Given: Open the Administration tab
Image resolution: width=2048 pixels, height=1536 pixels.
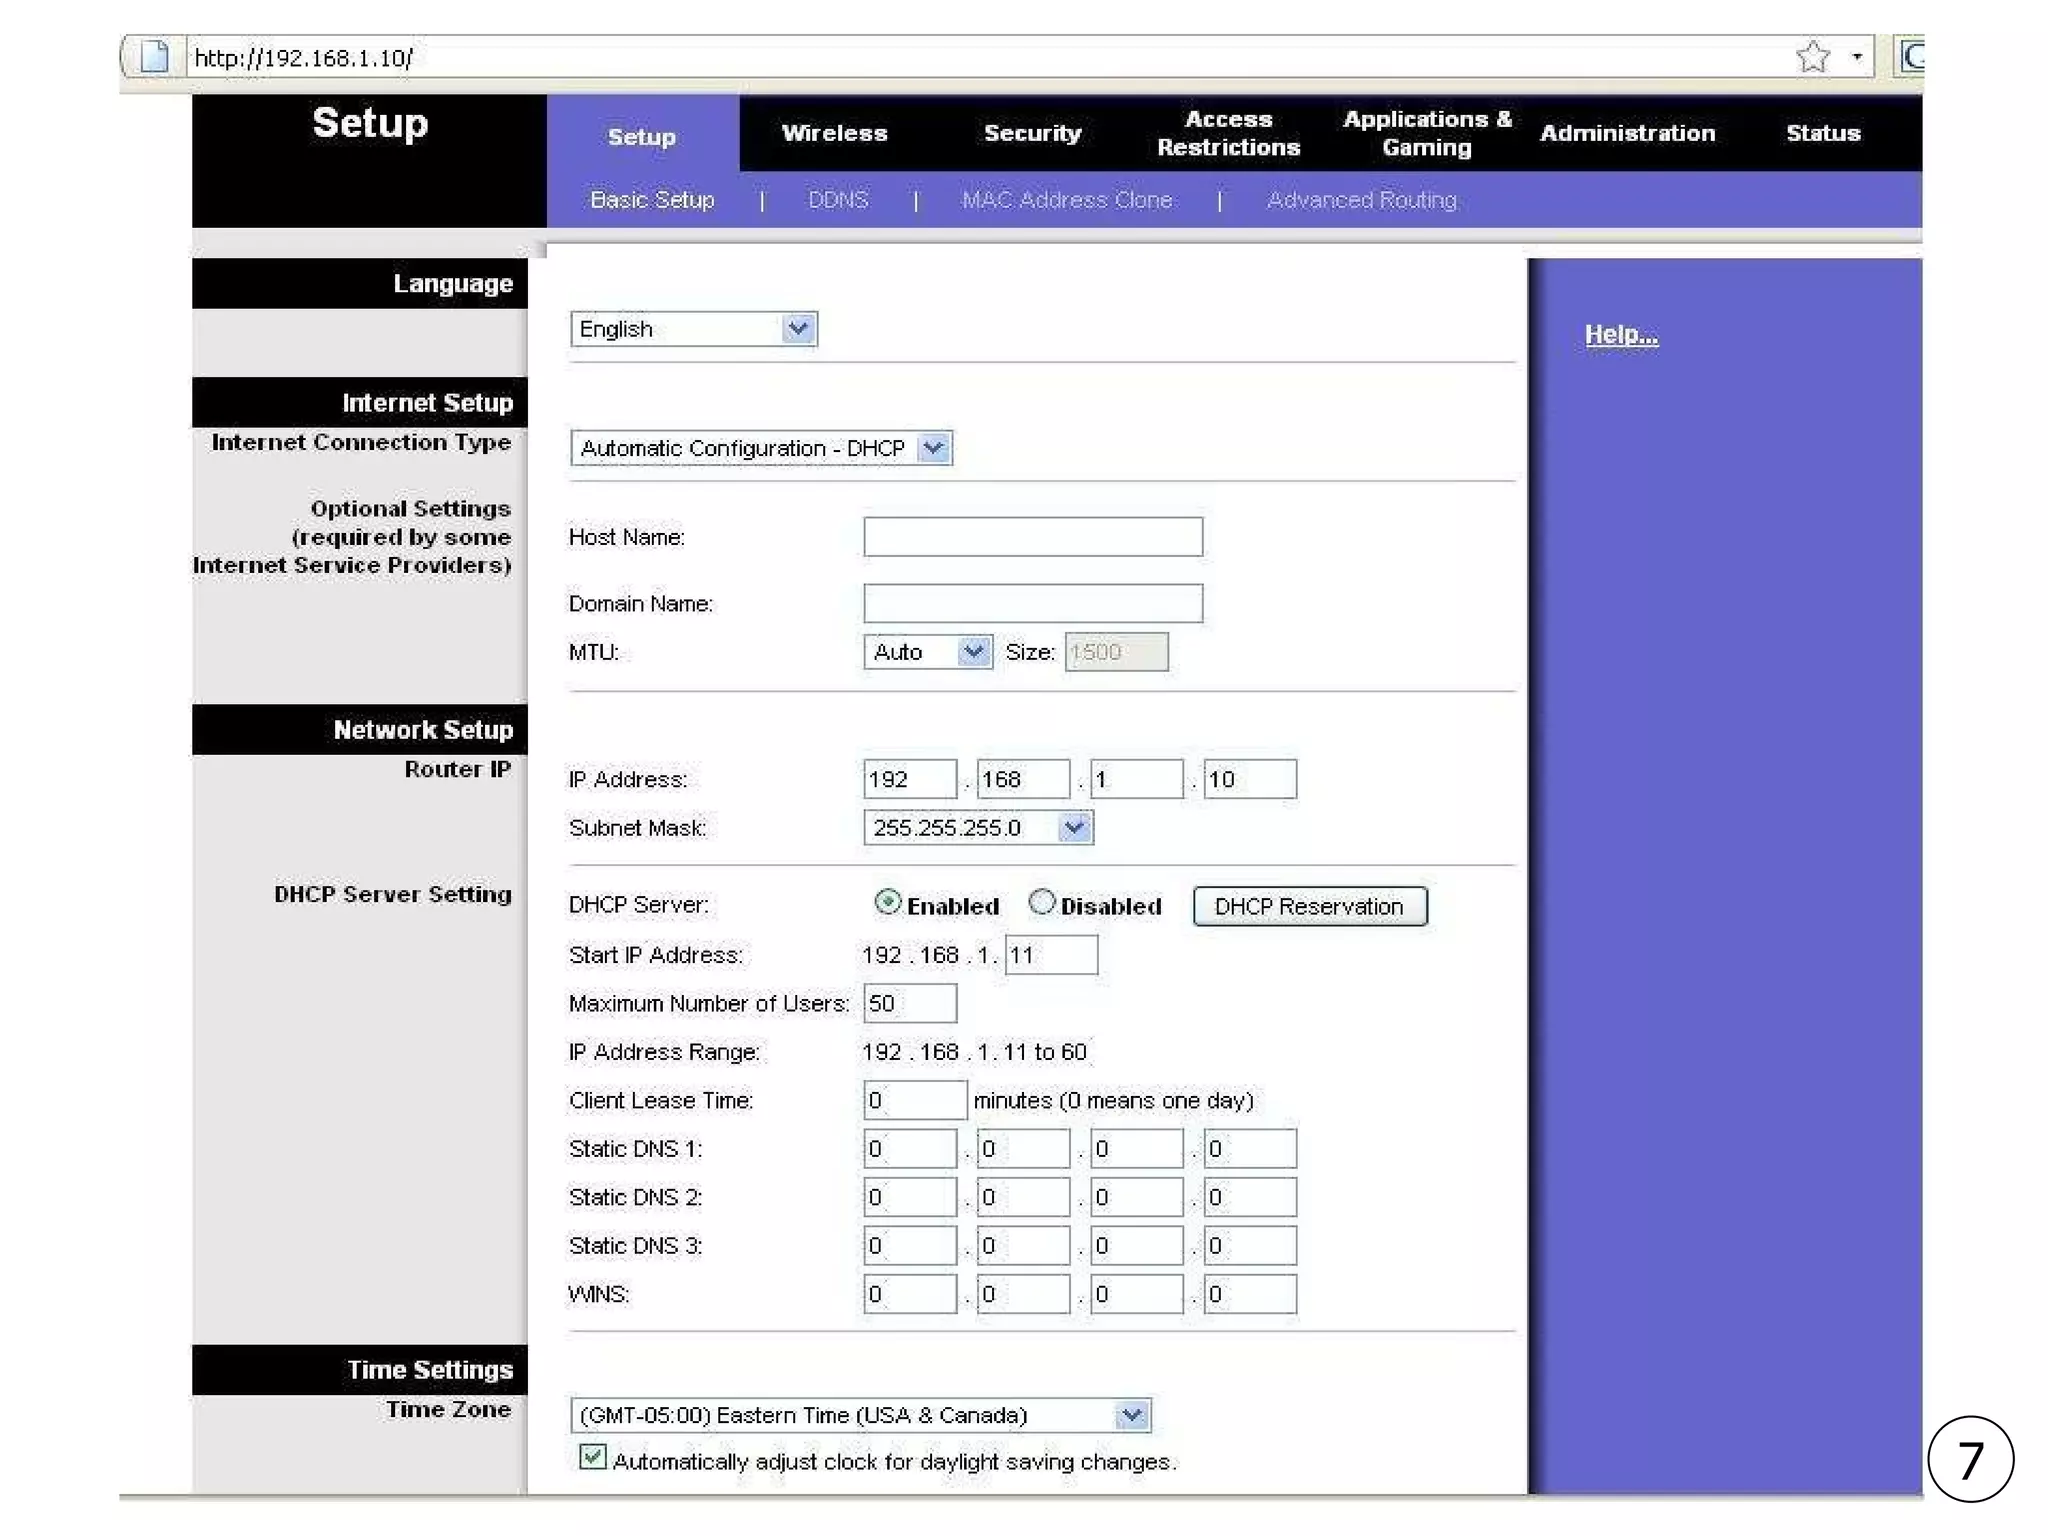Looking at the screenshot, I should (1627, 133).
